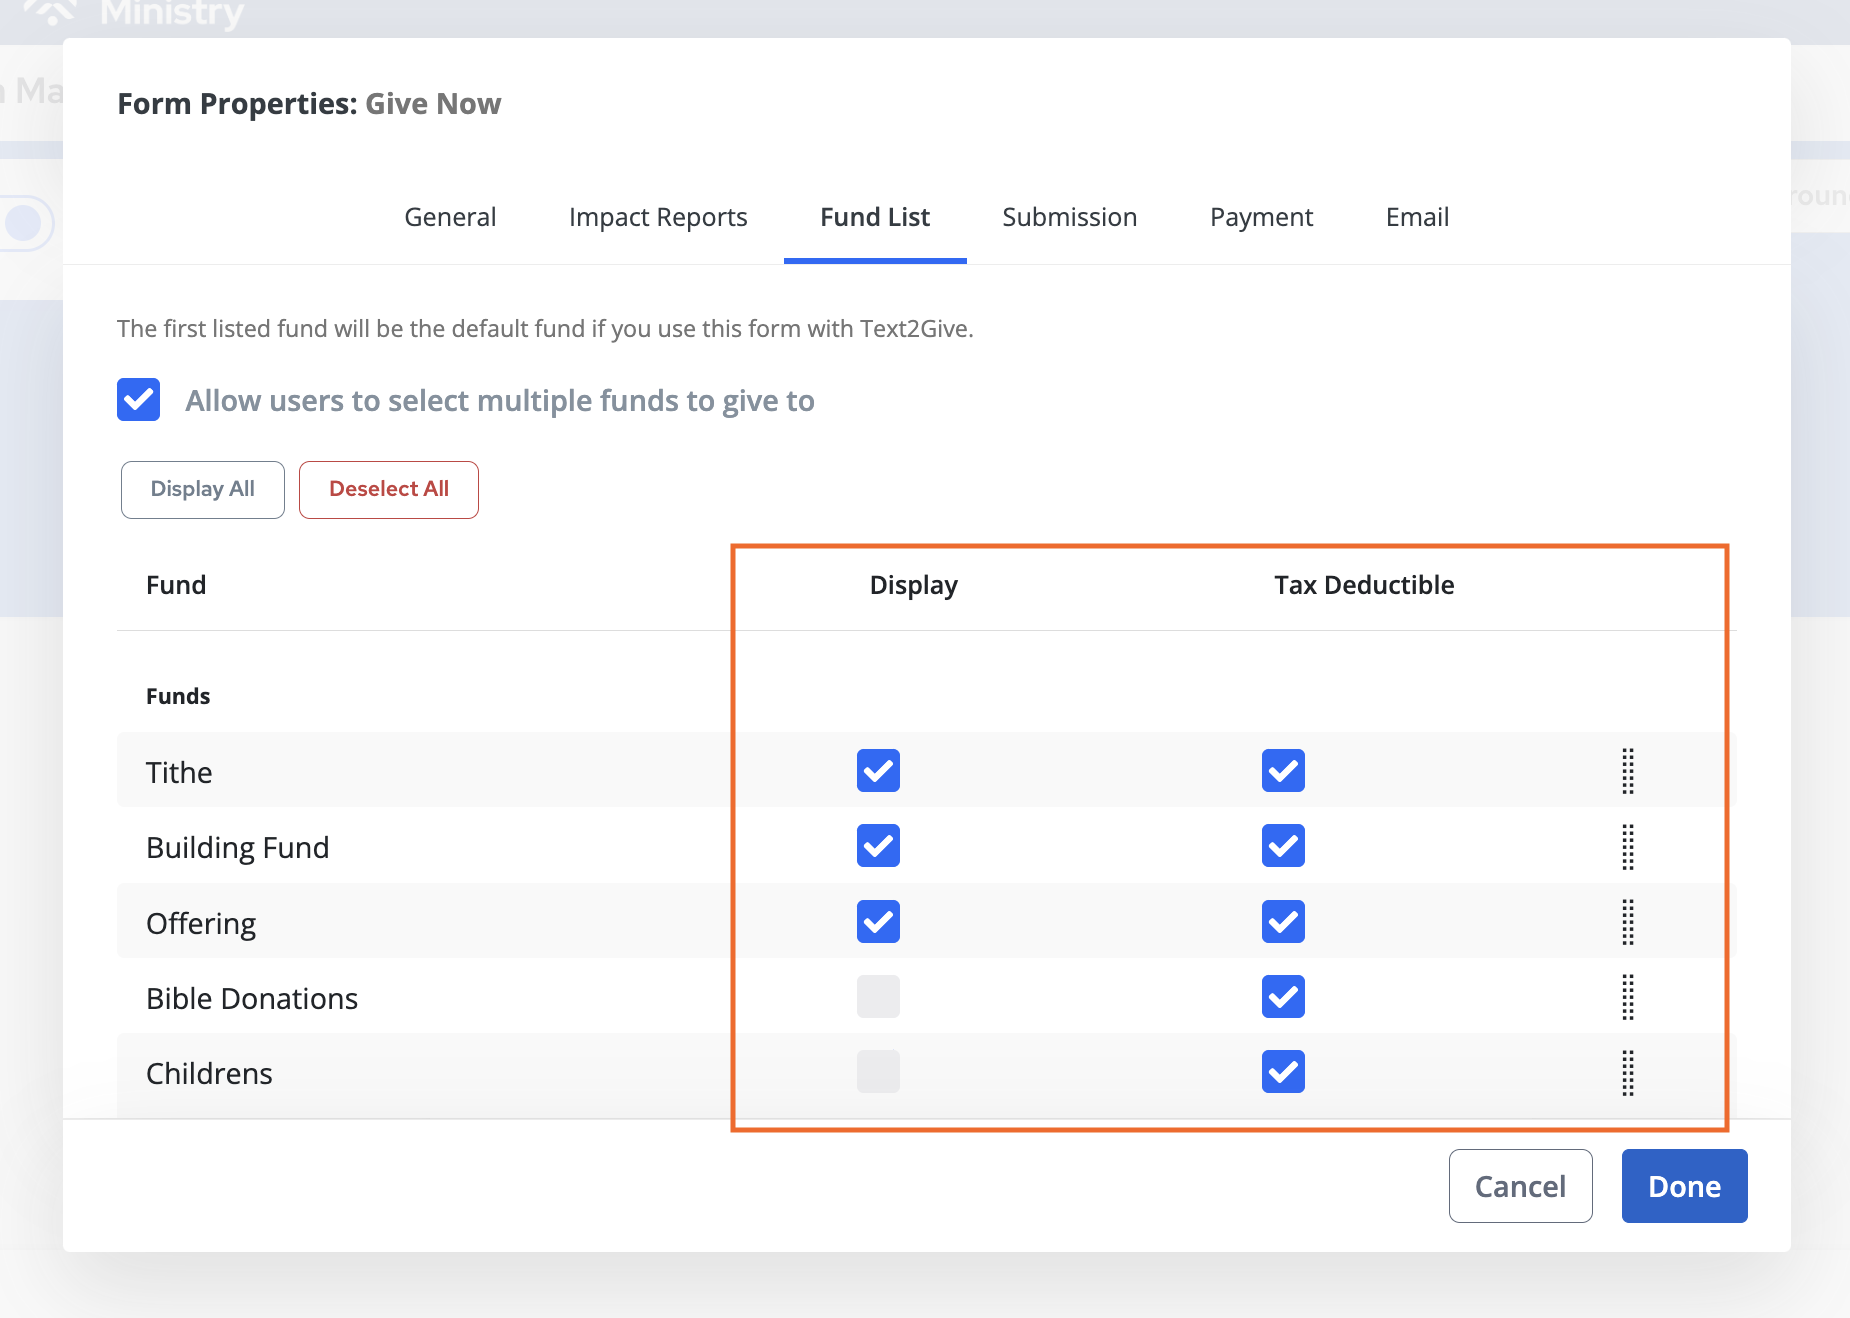1850x1318 pixels.
Task: Uncheck Tax Deductible for Building Fund
Action: (x=1283, y=846)
